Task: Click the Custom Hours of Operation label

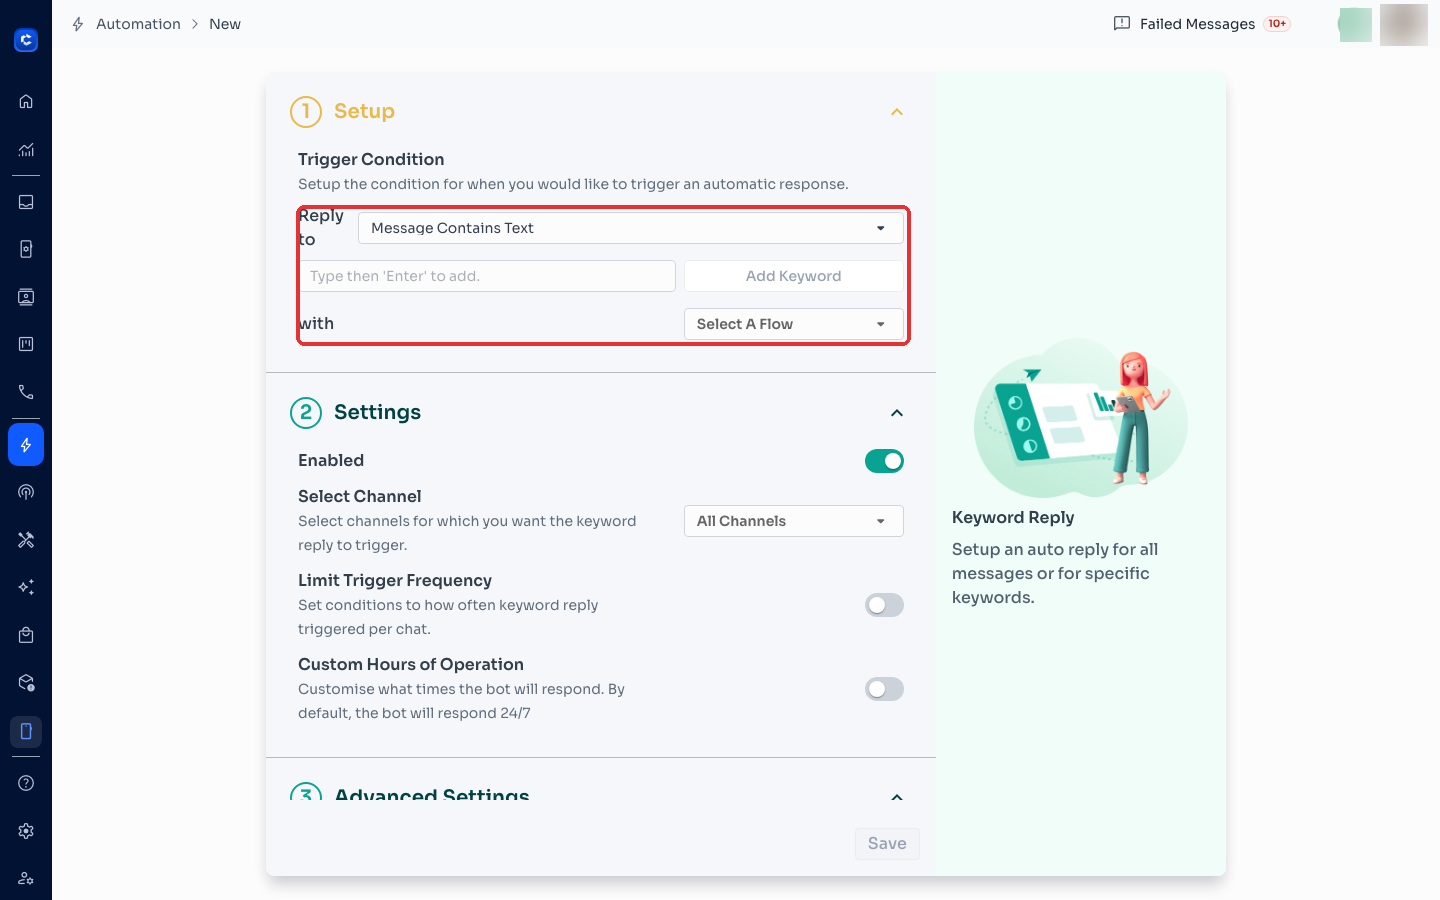Action: click(411, 664)
